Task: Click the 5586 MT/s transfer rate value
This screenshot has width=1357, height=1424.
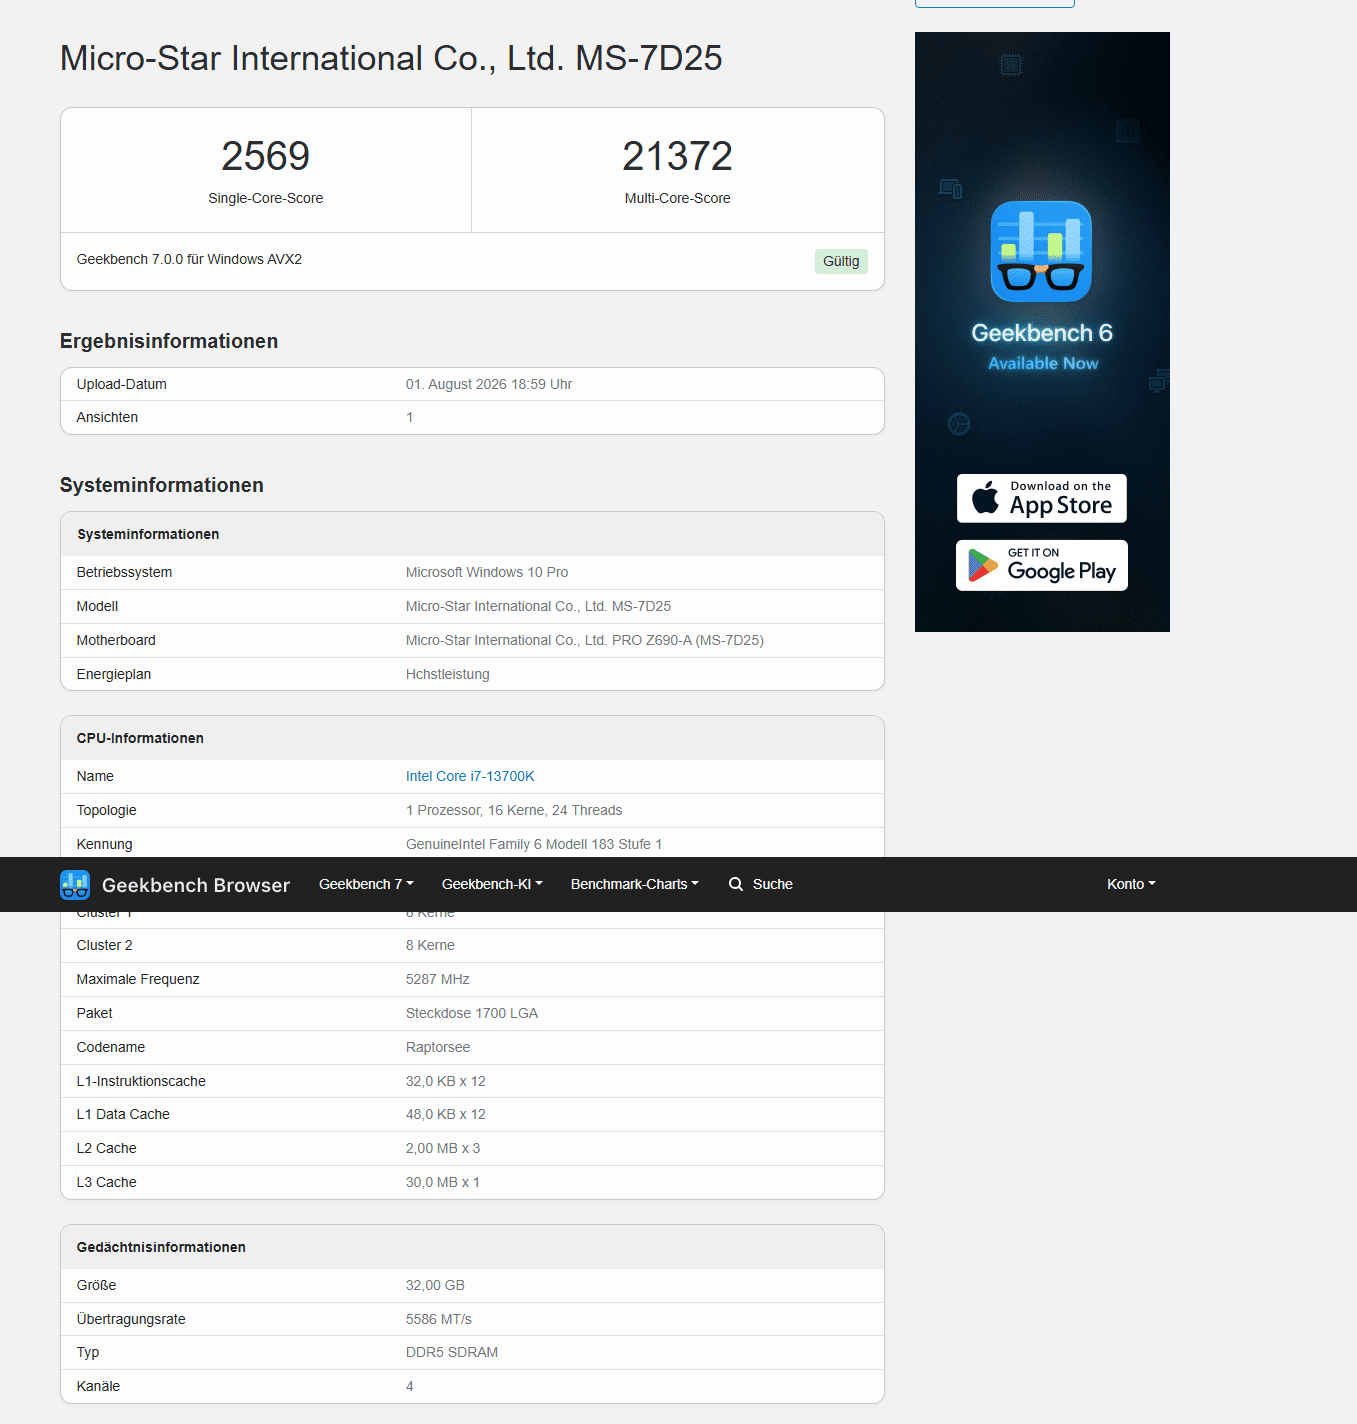Action: click(439, 1319)
